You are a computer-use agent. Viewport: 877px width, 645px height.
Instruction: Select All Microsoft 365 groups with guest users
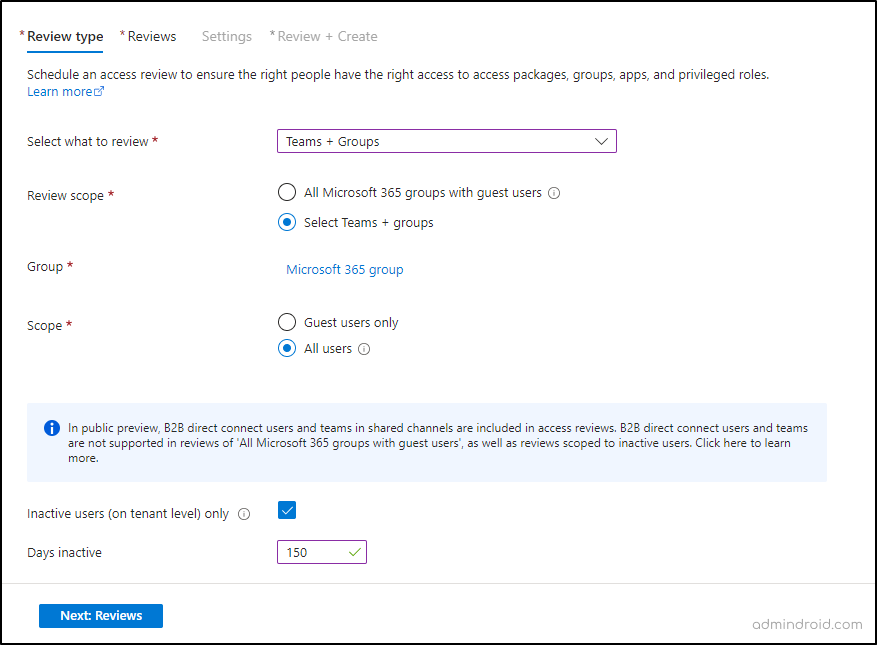(287, 192)
